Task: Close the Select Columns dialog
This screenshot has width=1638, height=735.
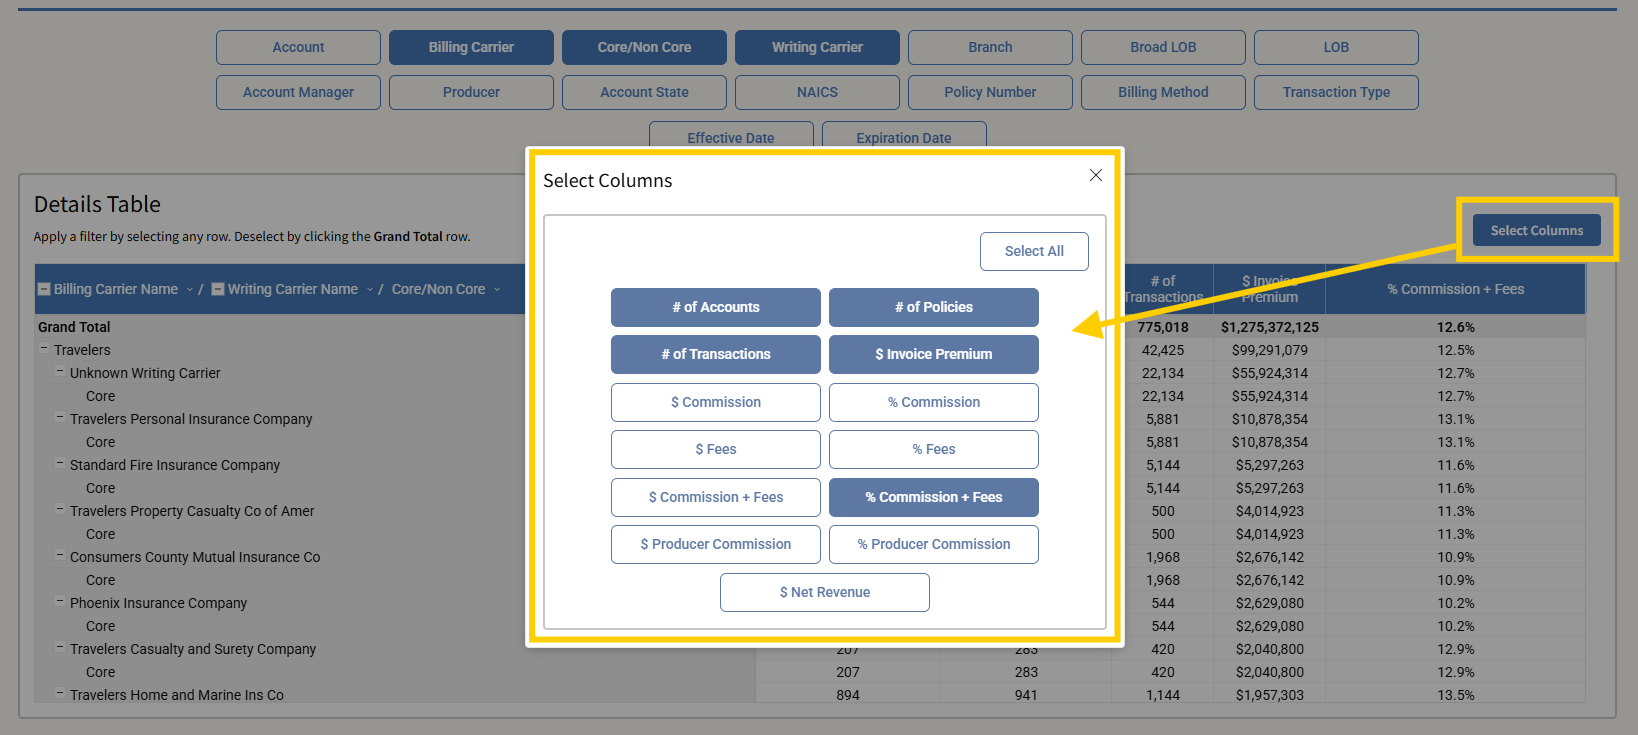Action: pyautogui.click(x=1096, y=175)
